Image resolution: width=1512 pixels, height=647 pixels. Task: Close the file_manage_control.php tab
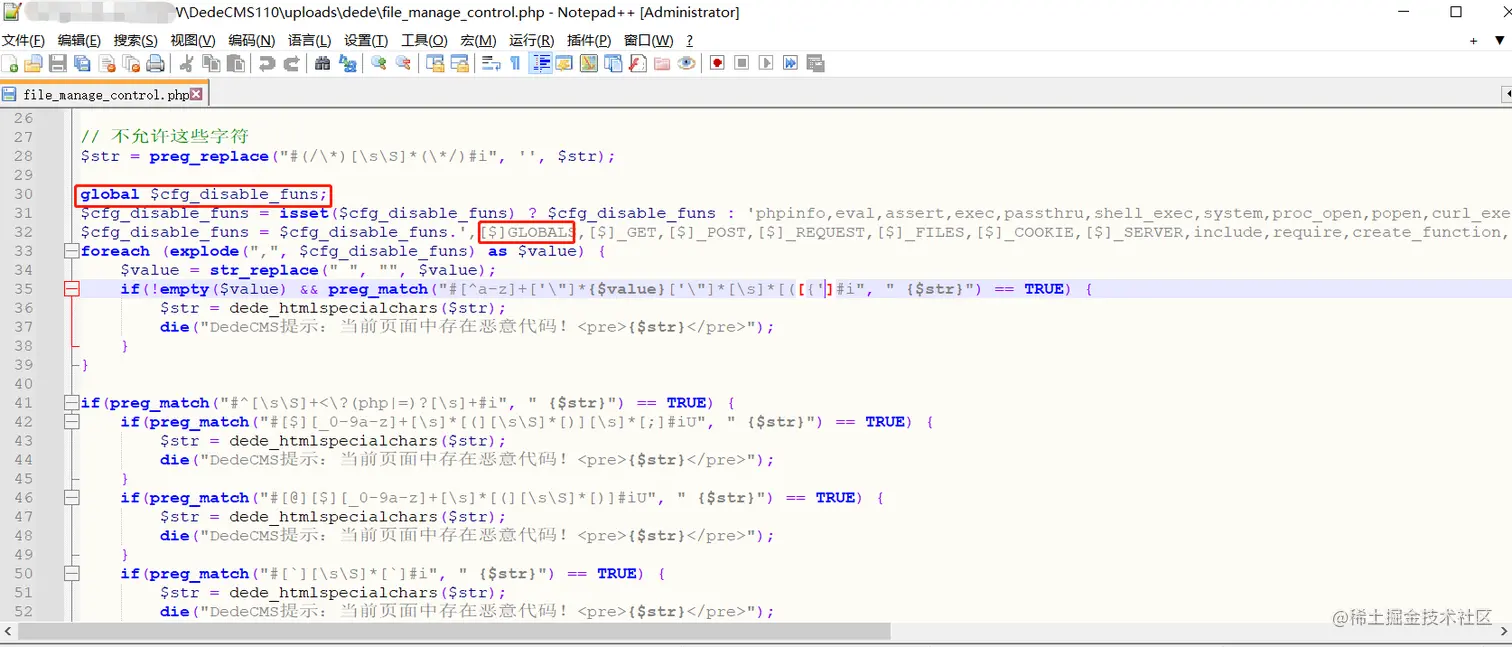click(196, 94)
